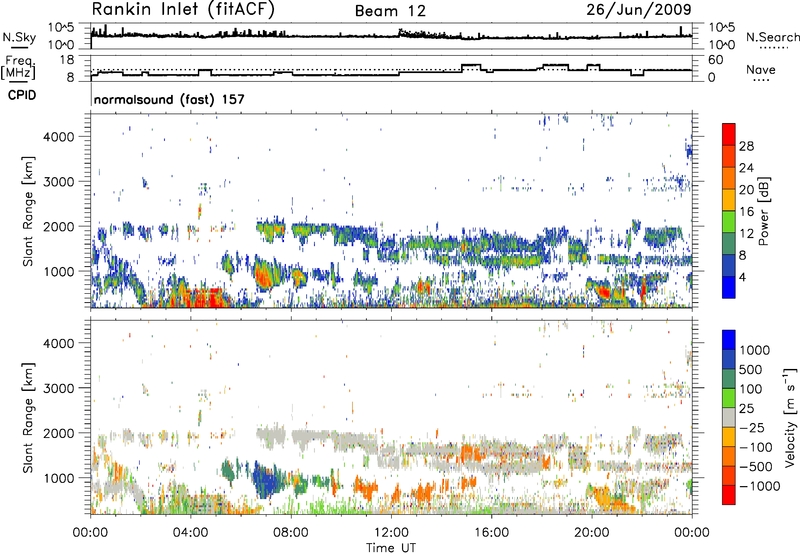800x554 pixels.
Task: Click the '1000' tick on the velocity panel
Action: point(59,478)
